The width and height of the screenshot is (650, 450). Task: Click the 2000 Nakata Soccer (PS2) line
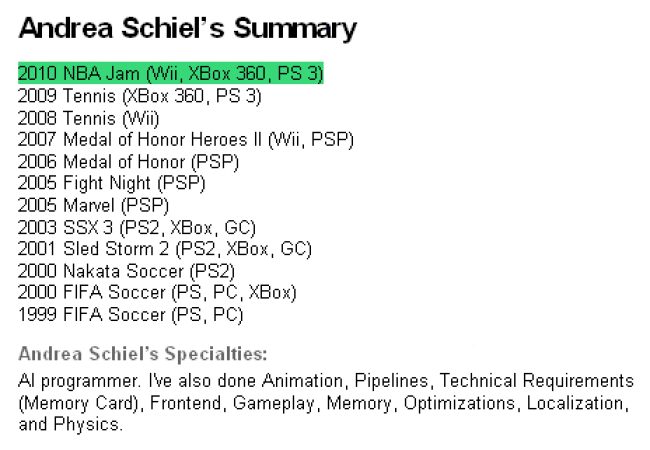(126, 271)
